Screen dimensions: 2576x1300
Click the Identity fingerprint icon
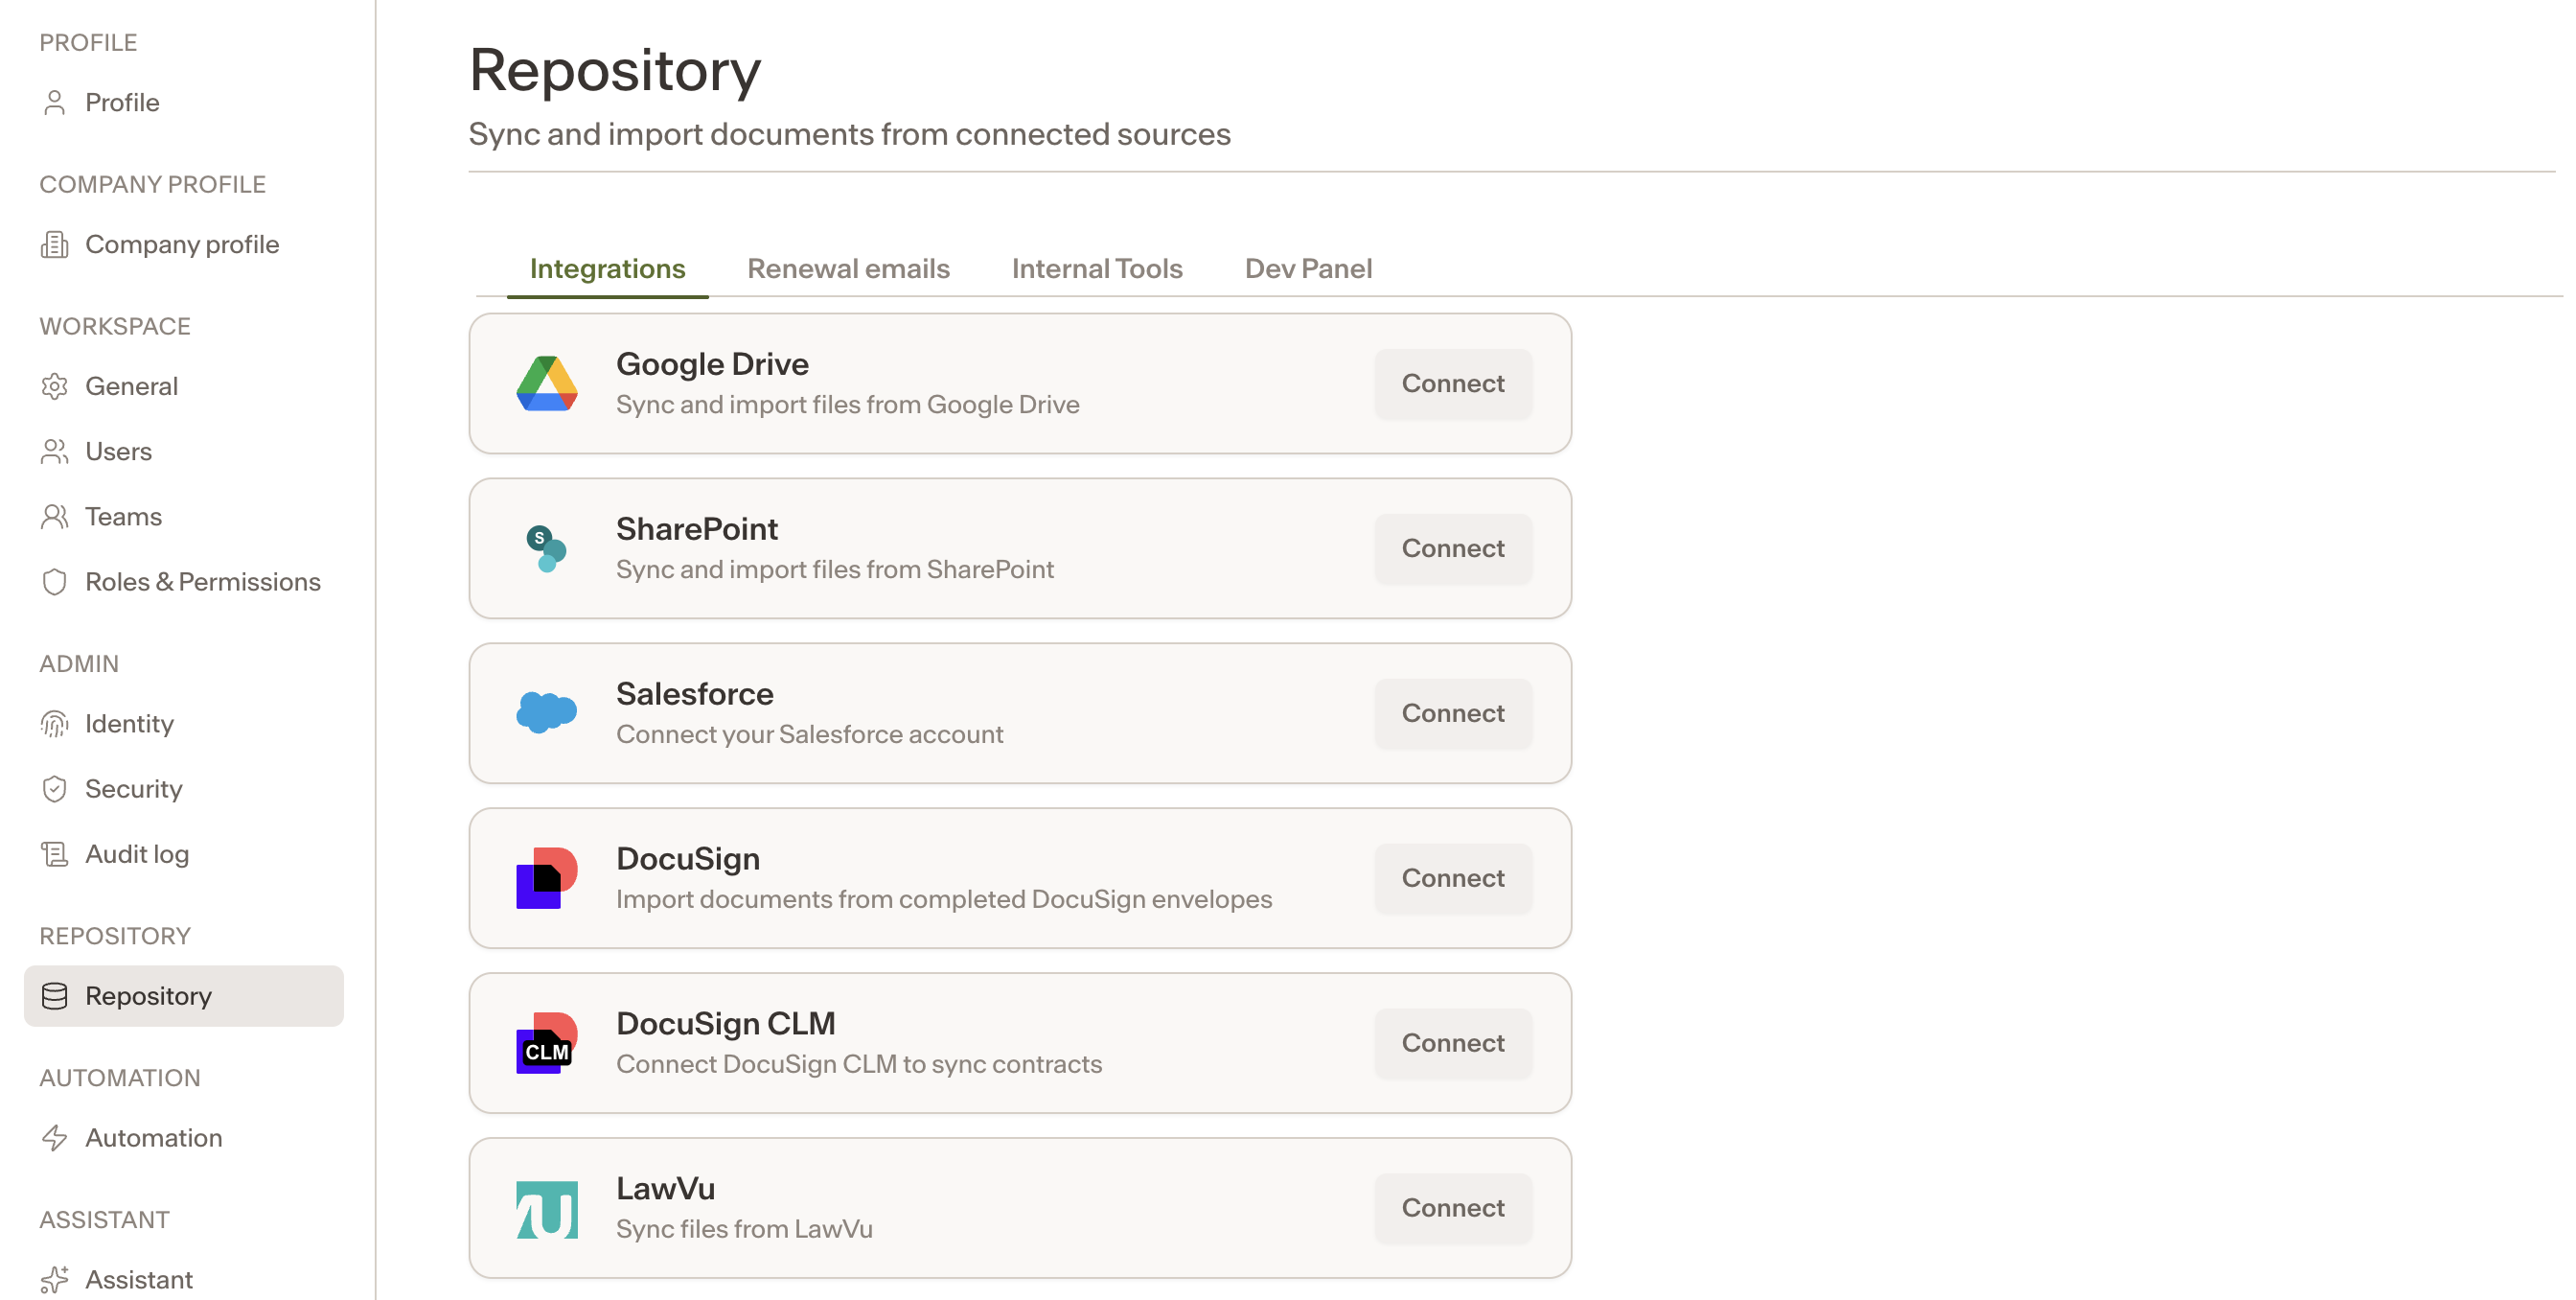pos(55,724)
